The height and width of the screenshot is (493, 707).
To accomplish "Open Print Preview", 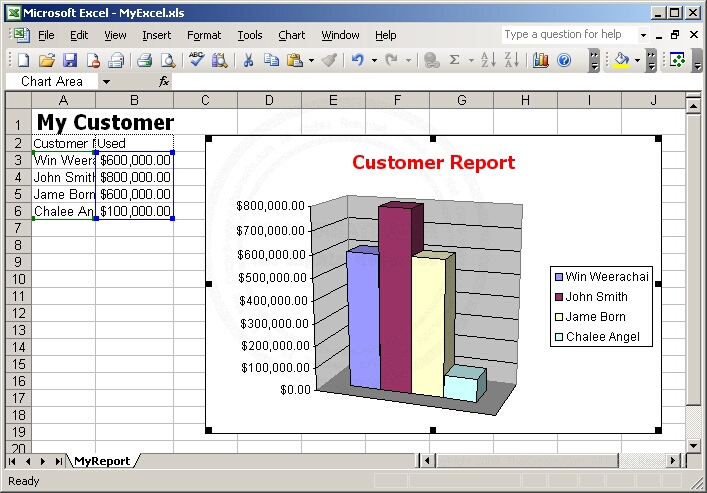I will click(x=168, y=60).
